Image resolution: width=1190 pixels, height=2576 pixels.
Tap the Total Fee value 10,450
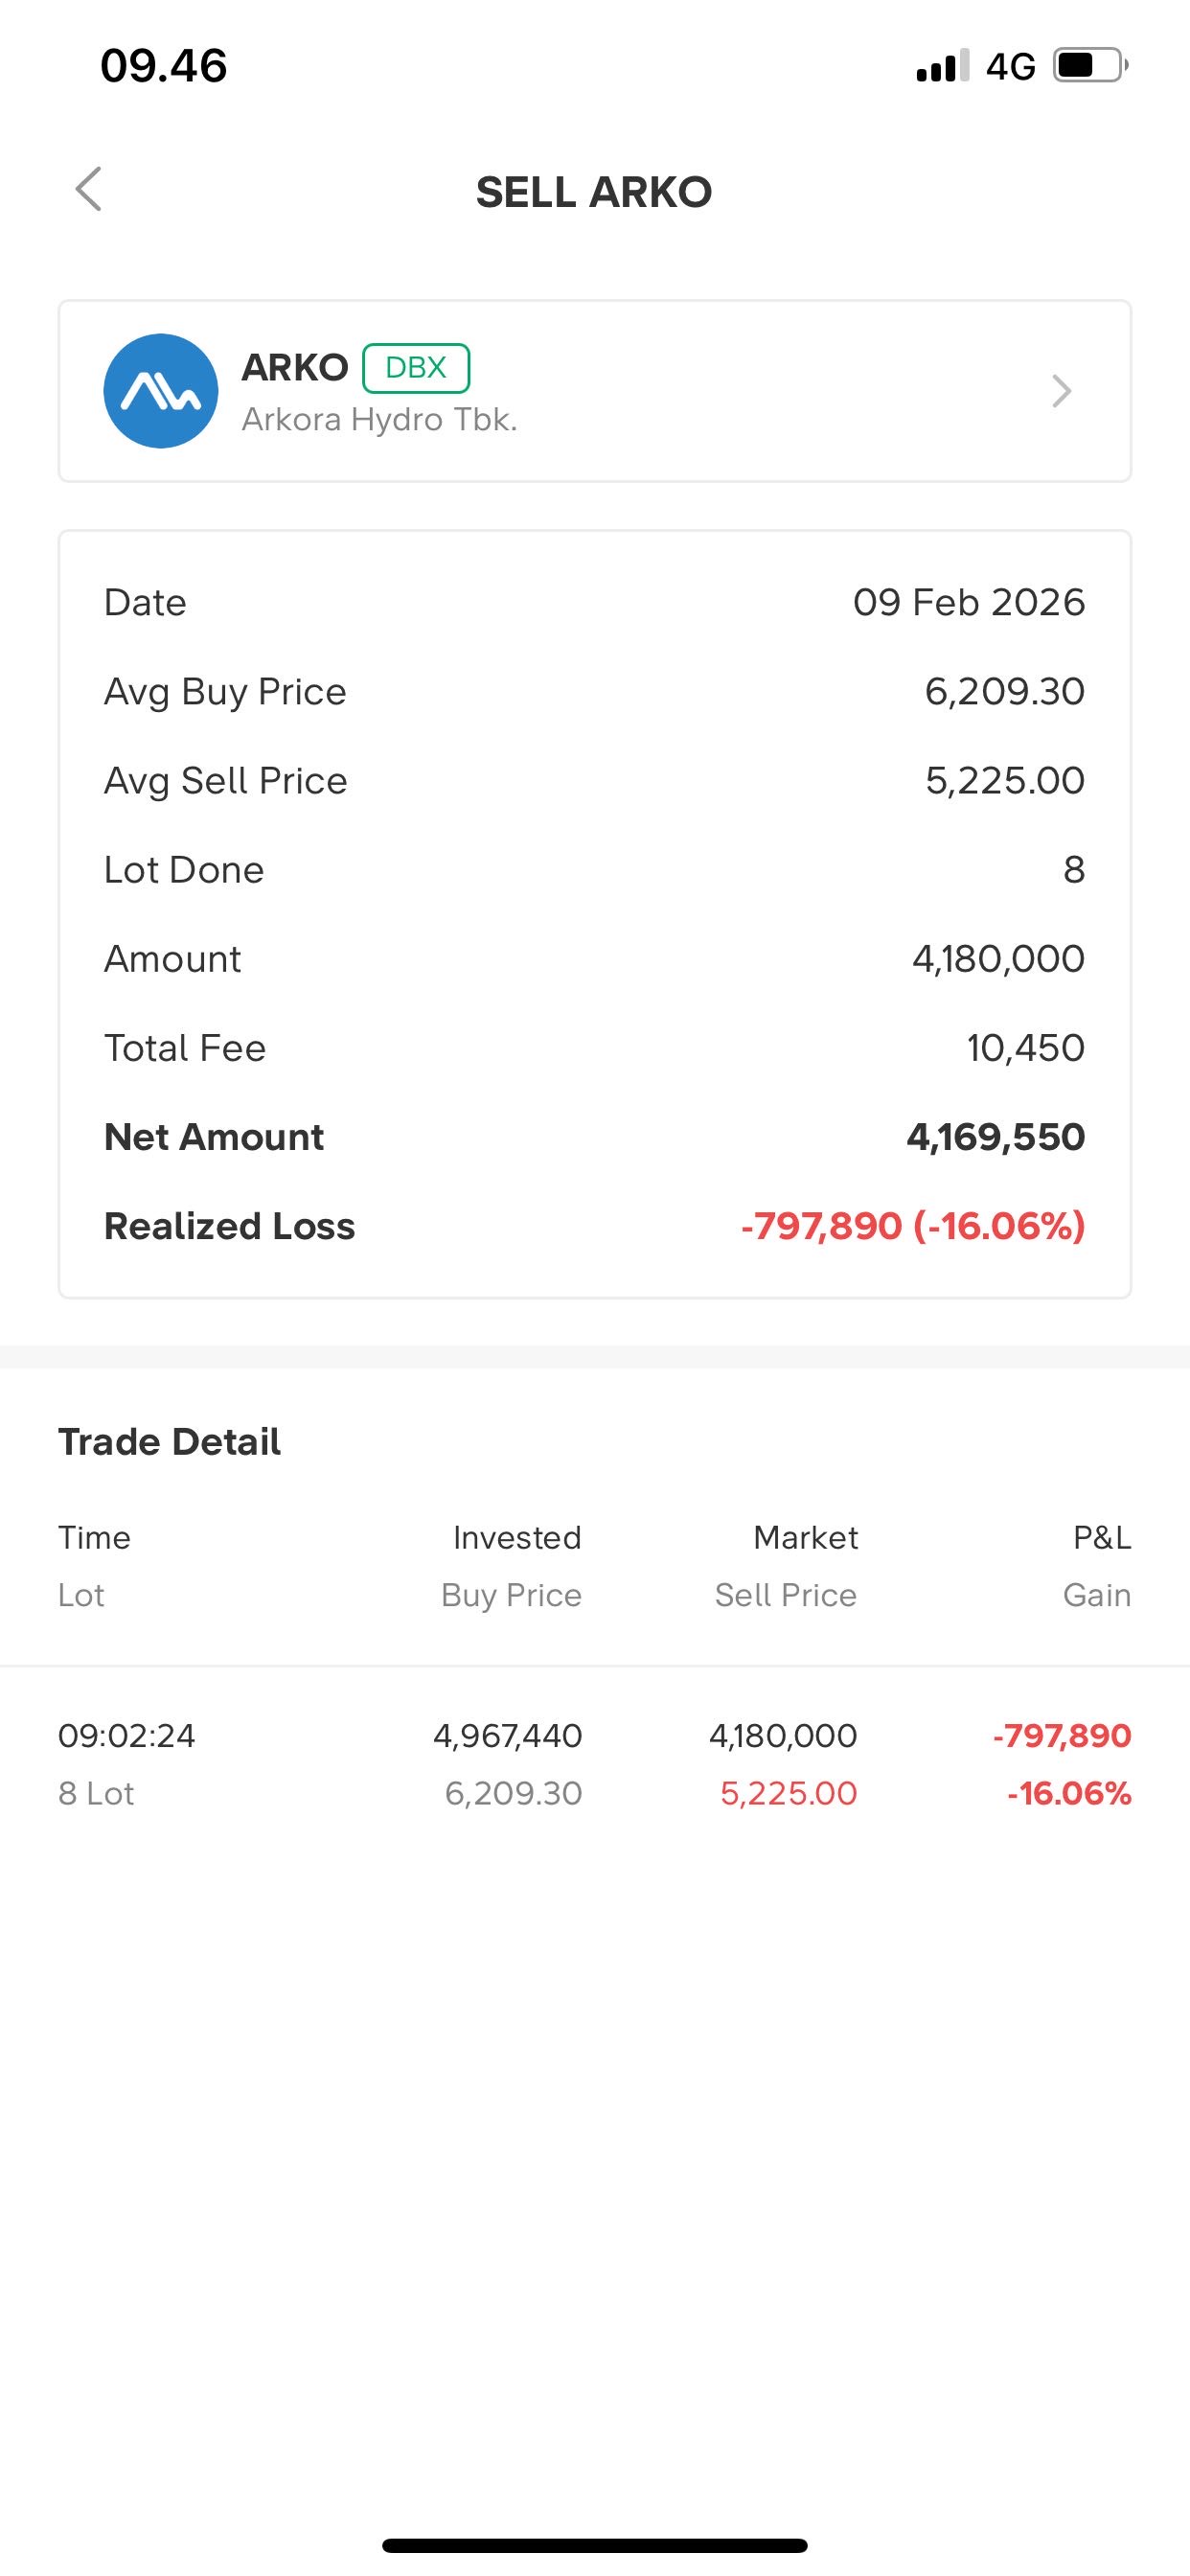tap(1025, 1048)
